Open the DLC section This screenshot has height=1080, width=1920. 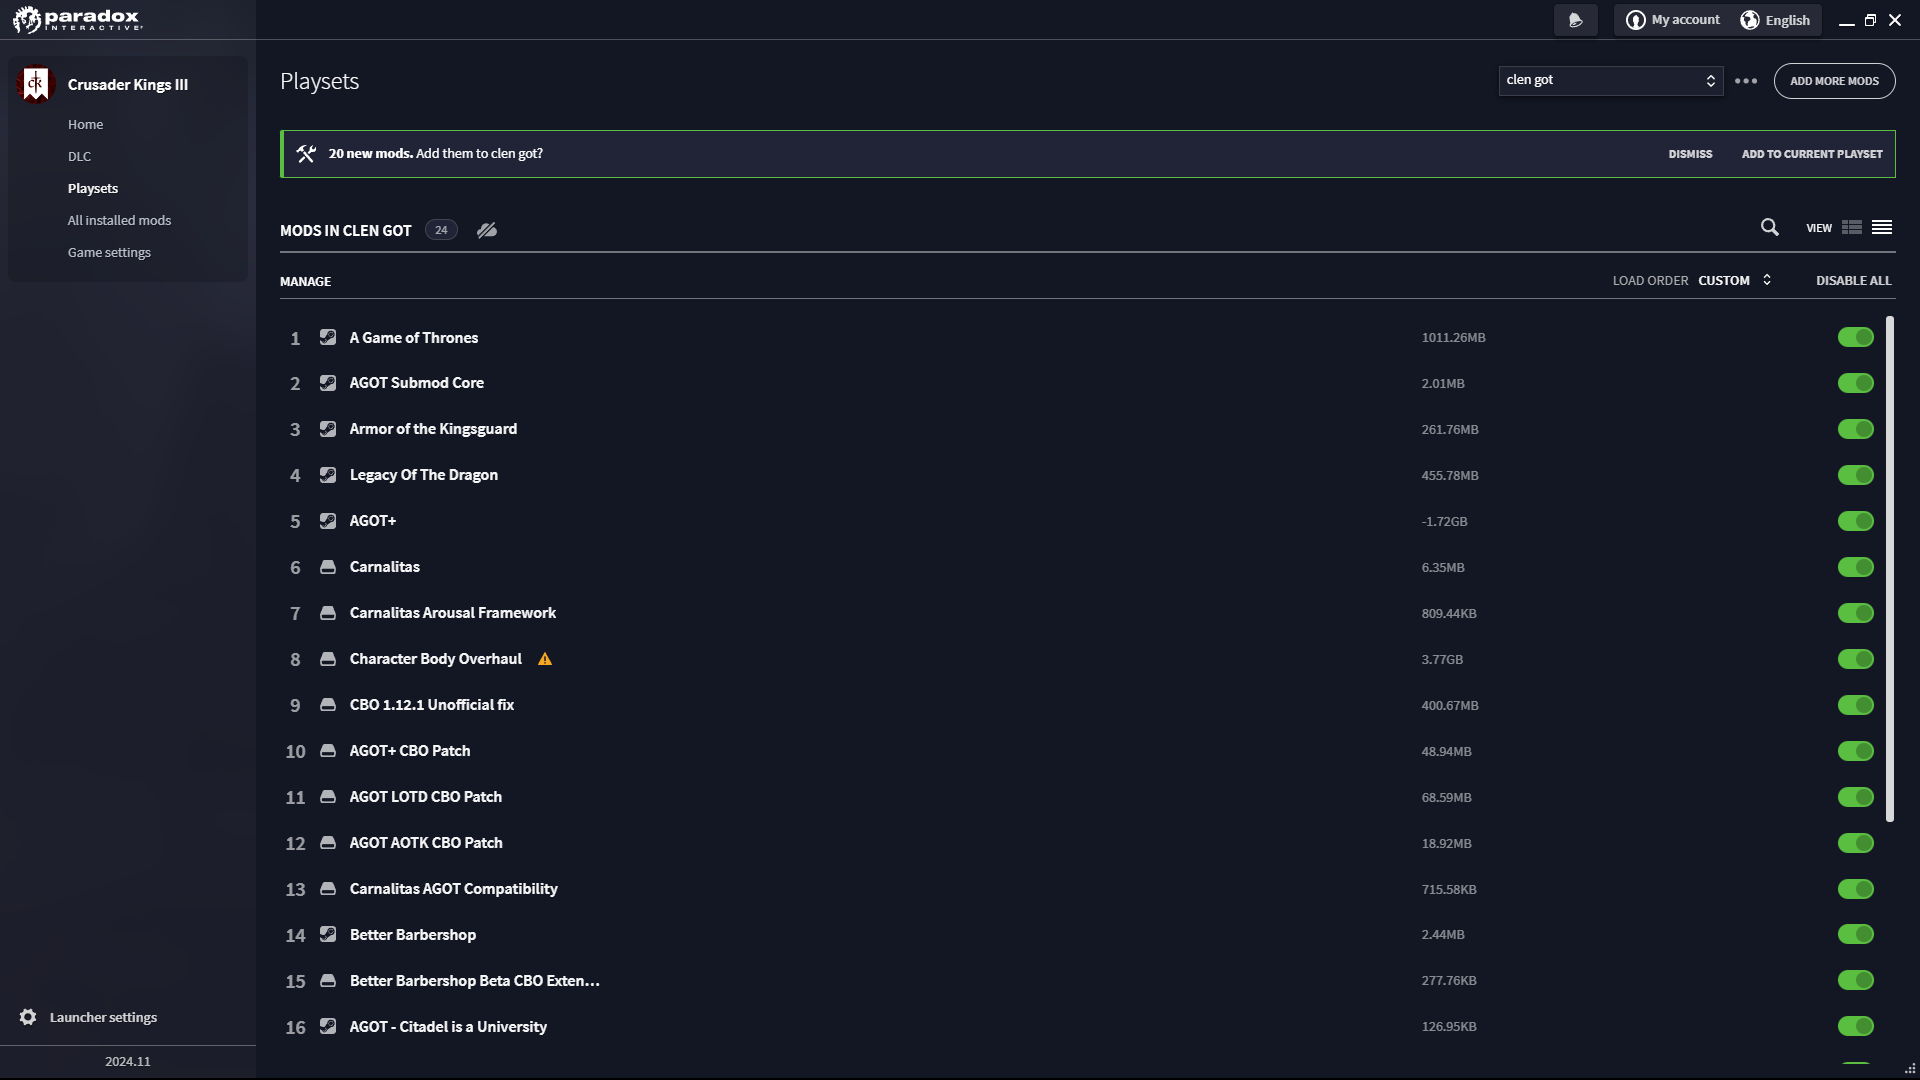tap(80, 157)
